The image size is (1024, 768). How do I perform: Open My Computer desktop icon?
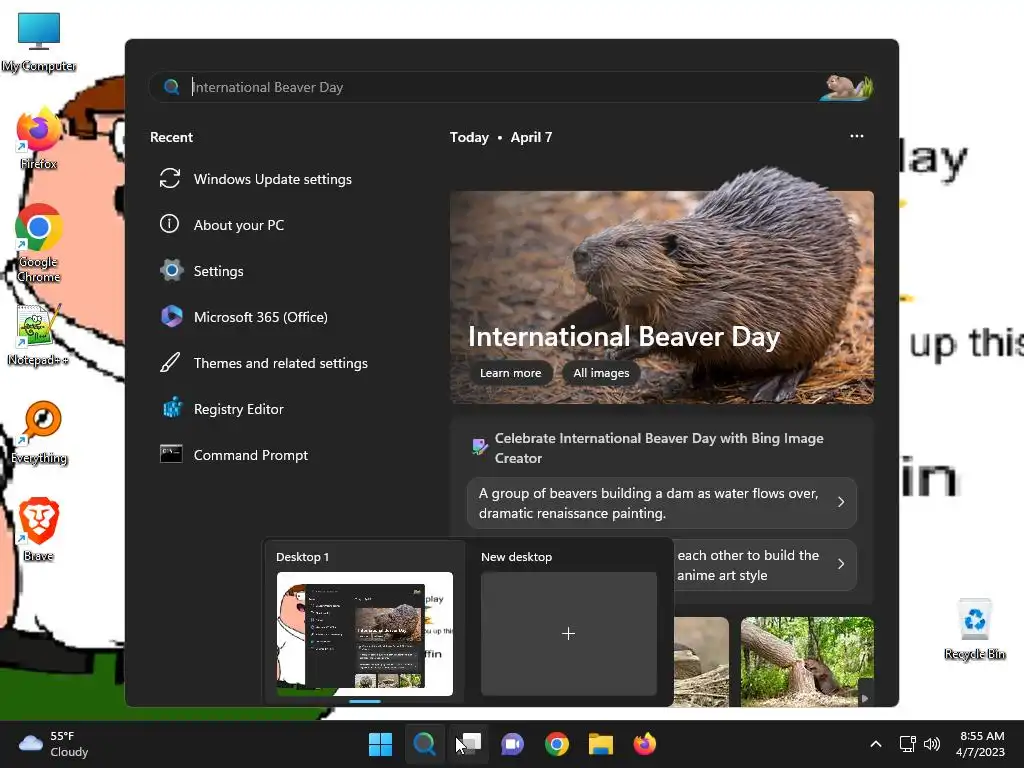pyautogui.click(x=39, y=41)
